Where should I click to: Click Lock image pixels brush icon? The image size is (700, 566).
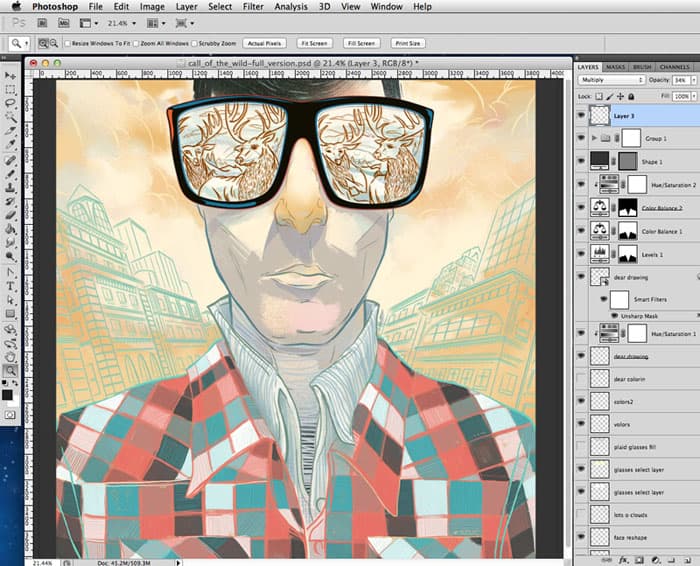[610, 96]
